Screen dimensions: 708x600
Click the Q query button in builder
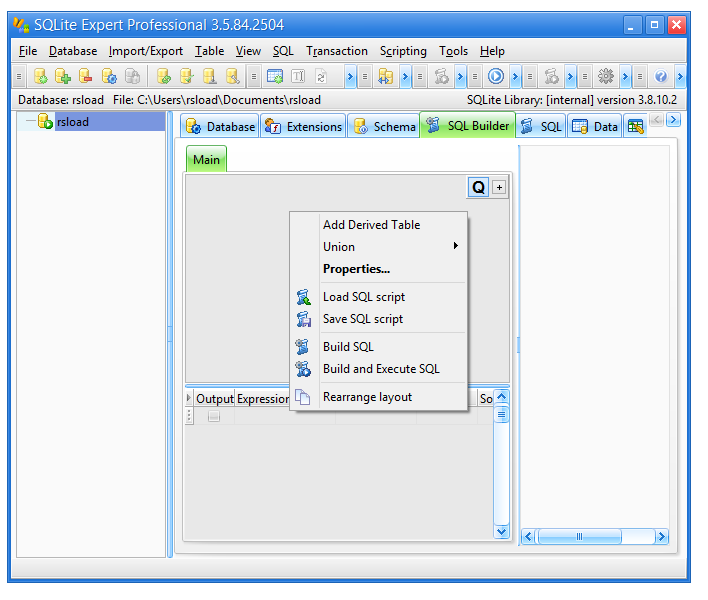click(478, 187)
